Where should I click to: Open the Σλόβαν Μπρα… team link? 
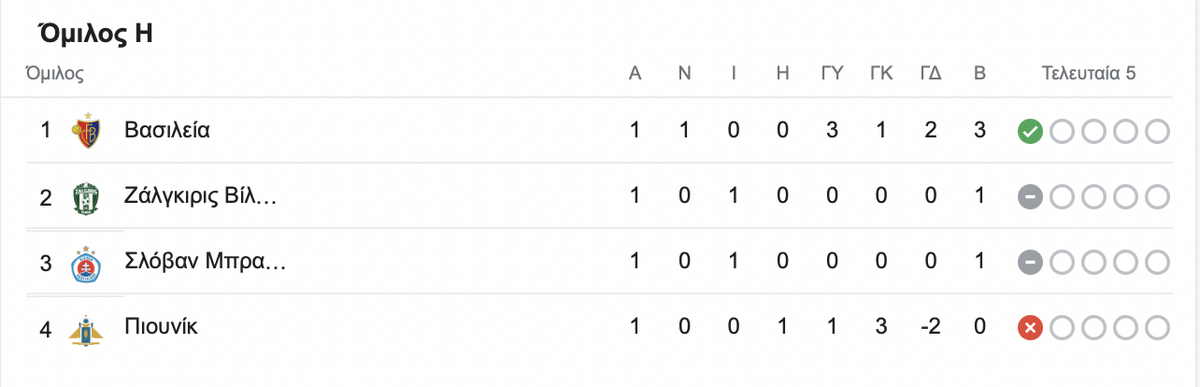point(205,262)
